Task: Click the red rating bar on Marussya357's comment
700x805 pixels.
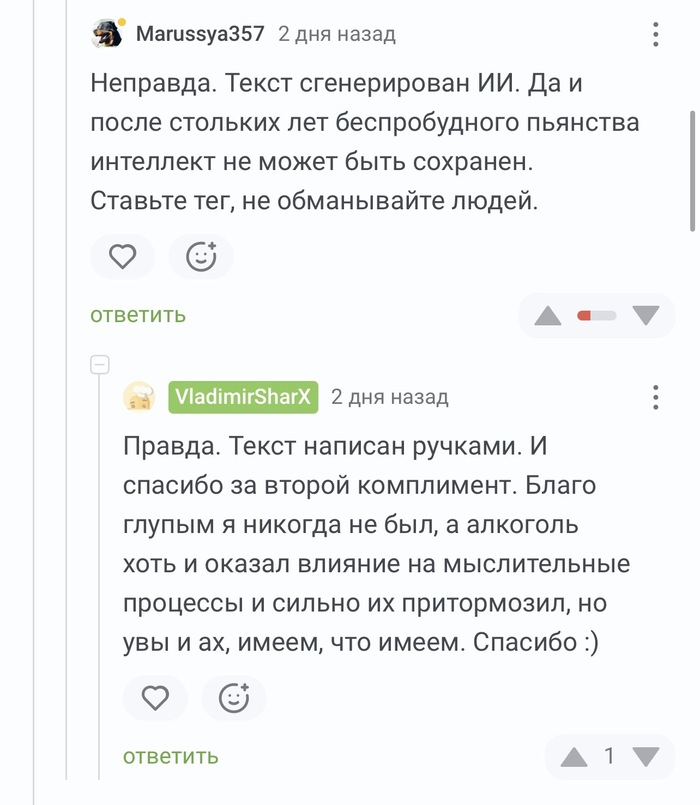Action: [597, 316]
